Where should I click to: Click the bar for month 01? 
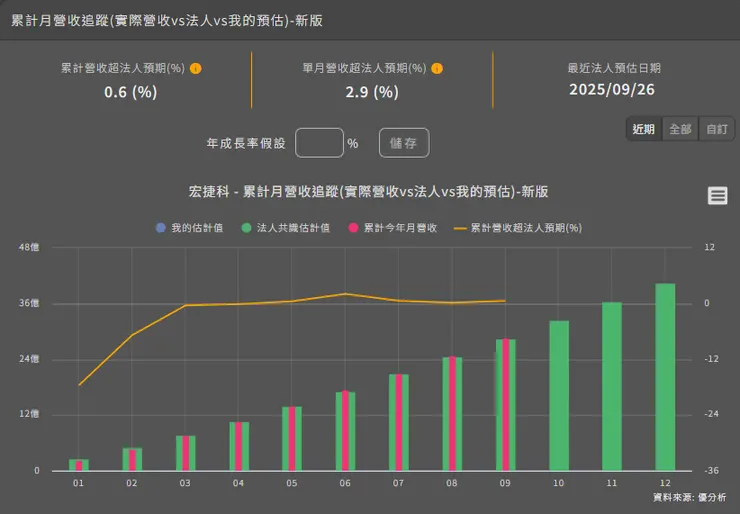[x=79, y=465]
